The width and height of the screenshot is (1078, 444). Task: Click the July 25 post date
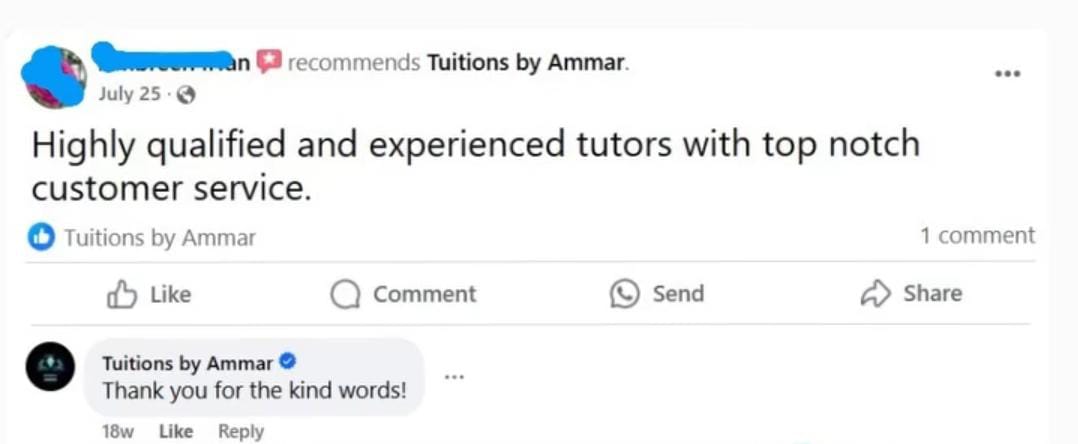130,95
